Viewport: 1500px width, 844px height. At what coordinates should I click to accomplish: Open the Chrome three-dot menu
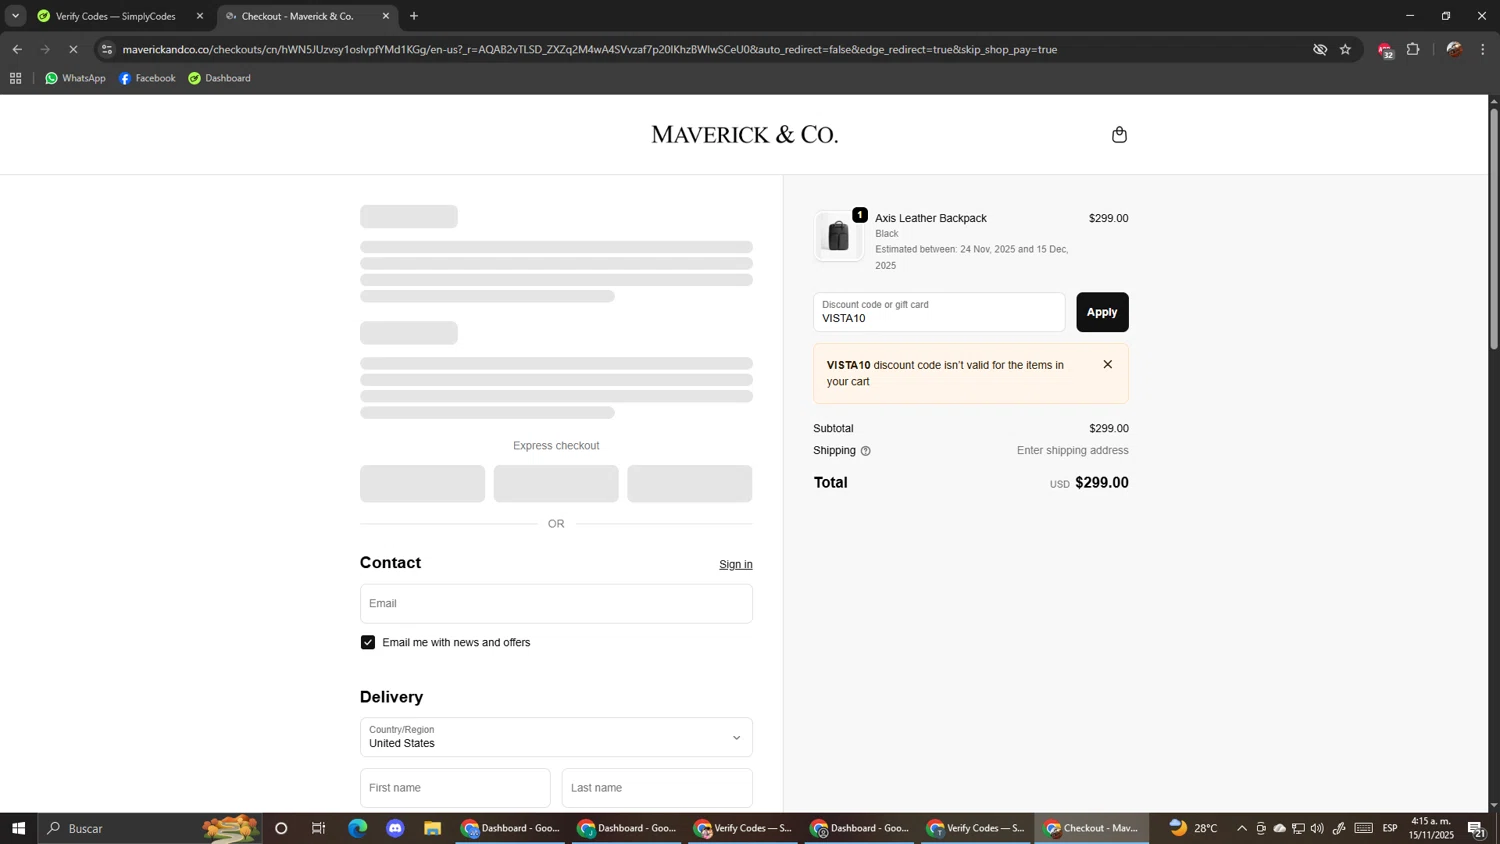[1483, 49]
